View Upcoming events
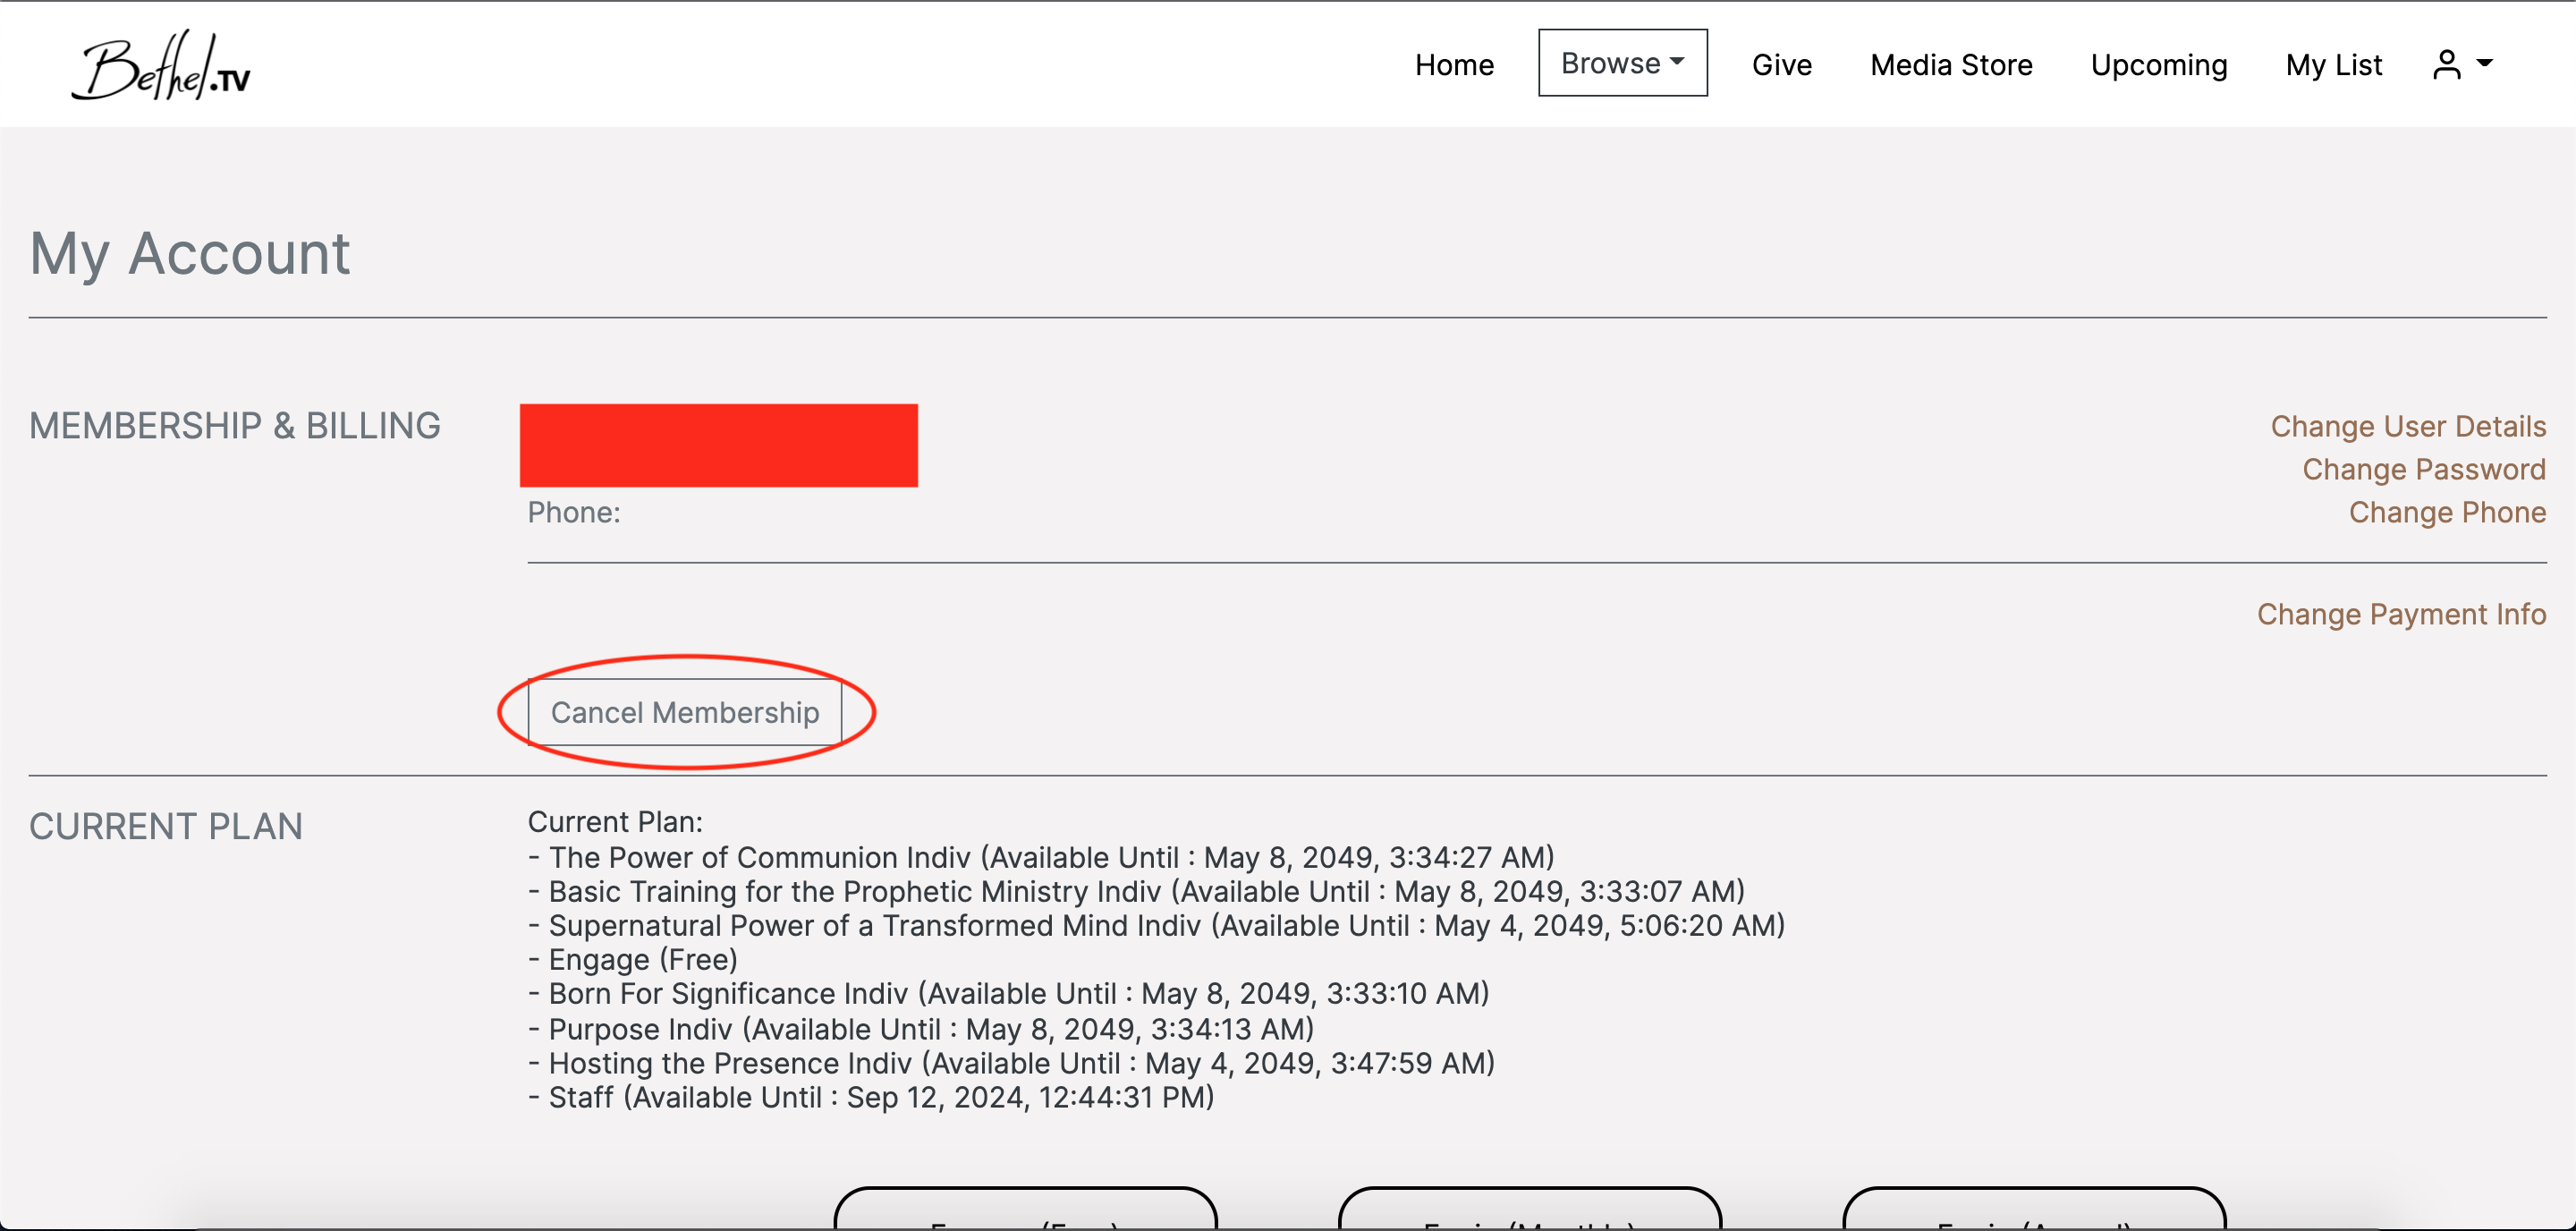Viewport: 2576px width, 1231px height. click(2158, 65)
